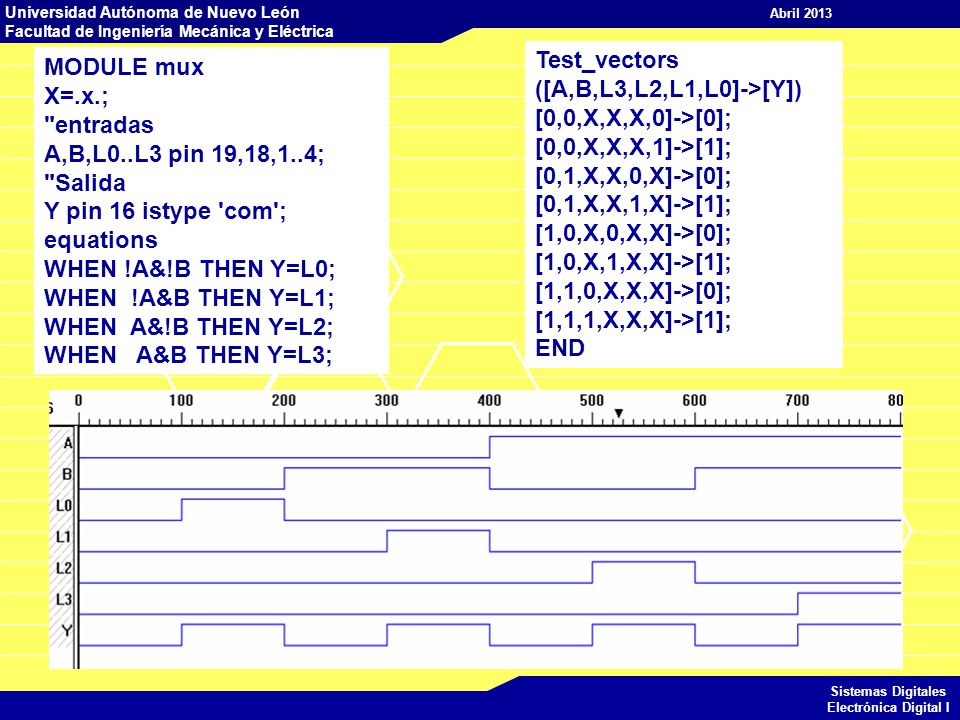Click the 0 label on time ruler
This screenshot has width=960, height=720.
[x=78, y=401]
